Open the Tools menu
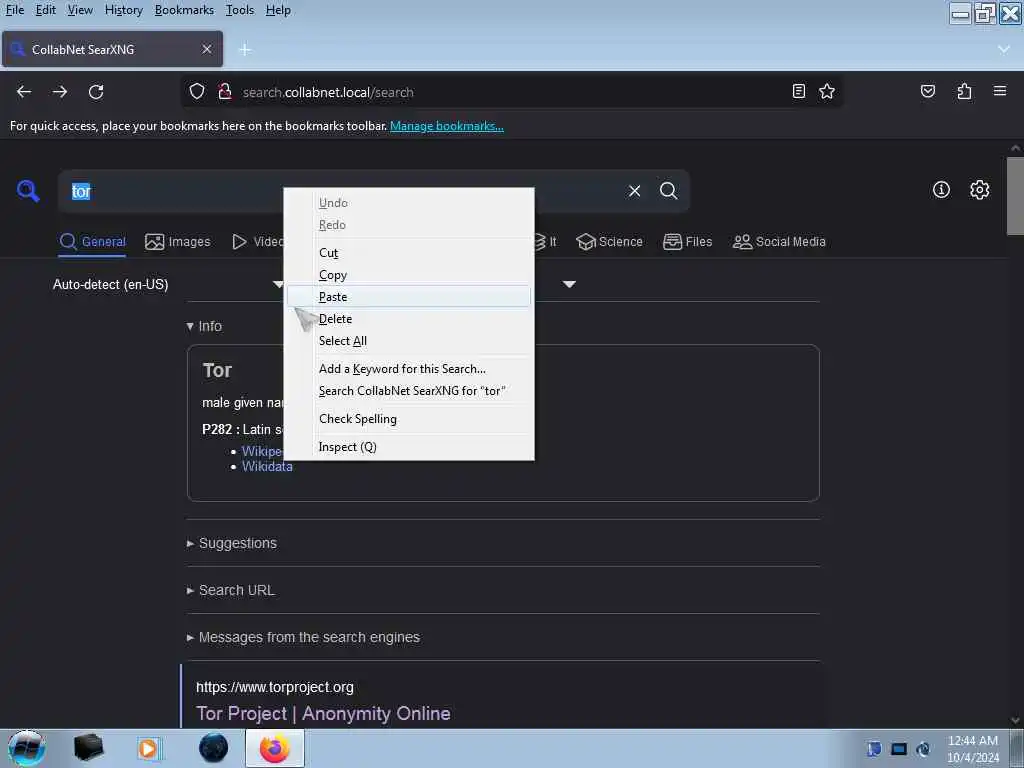 click(x=240, y=10)
